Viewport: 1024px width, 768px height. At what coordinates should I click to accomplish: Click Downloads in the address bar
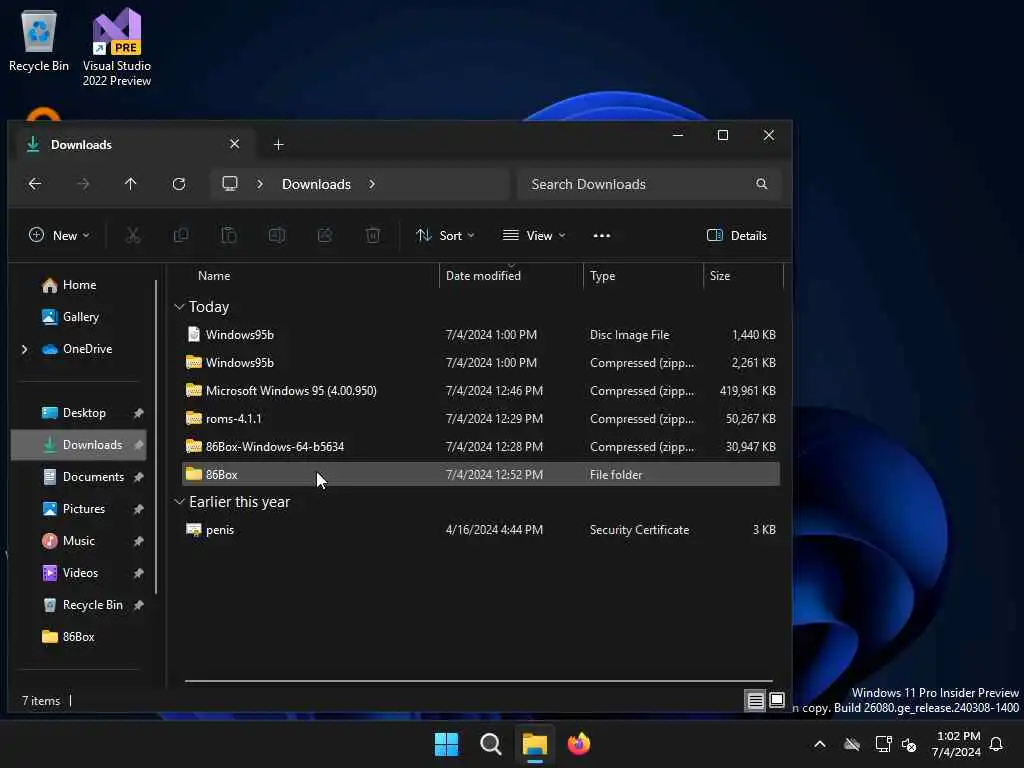(x=316, y=184)
